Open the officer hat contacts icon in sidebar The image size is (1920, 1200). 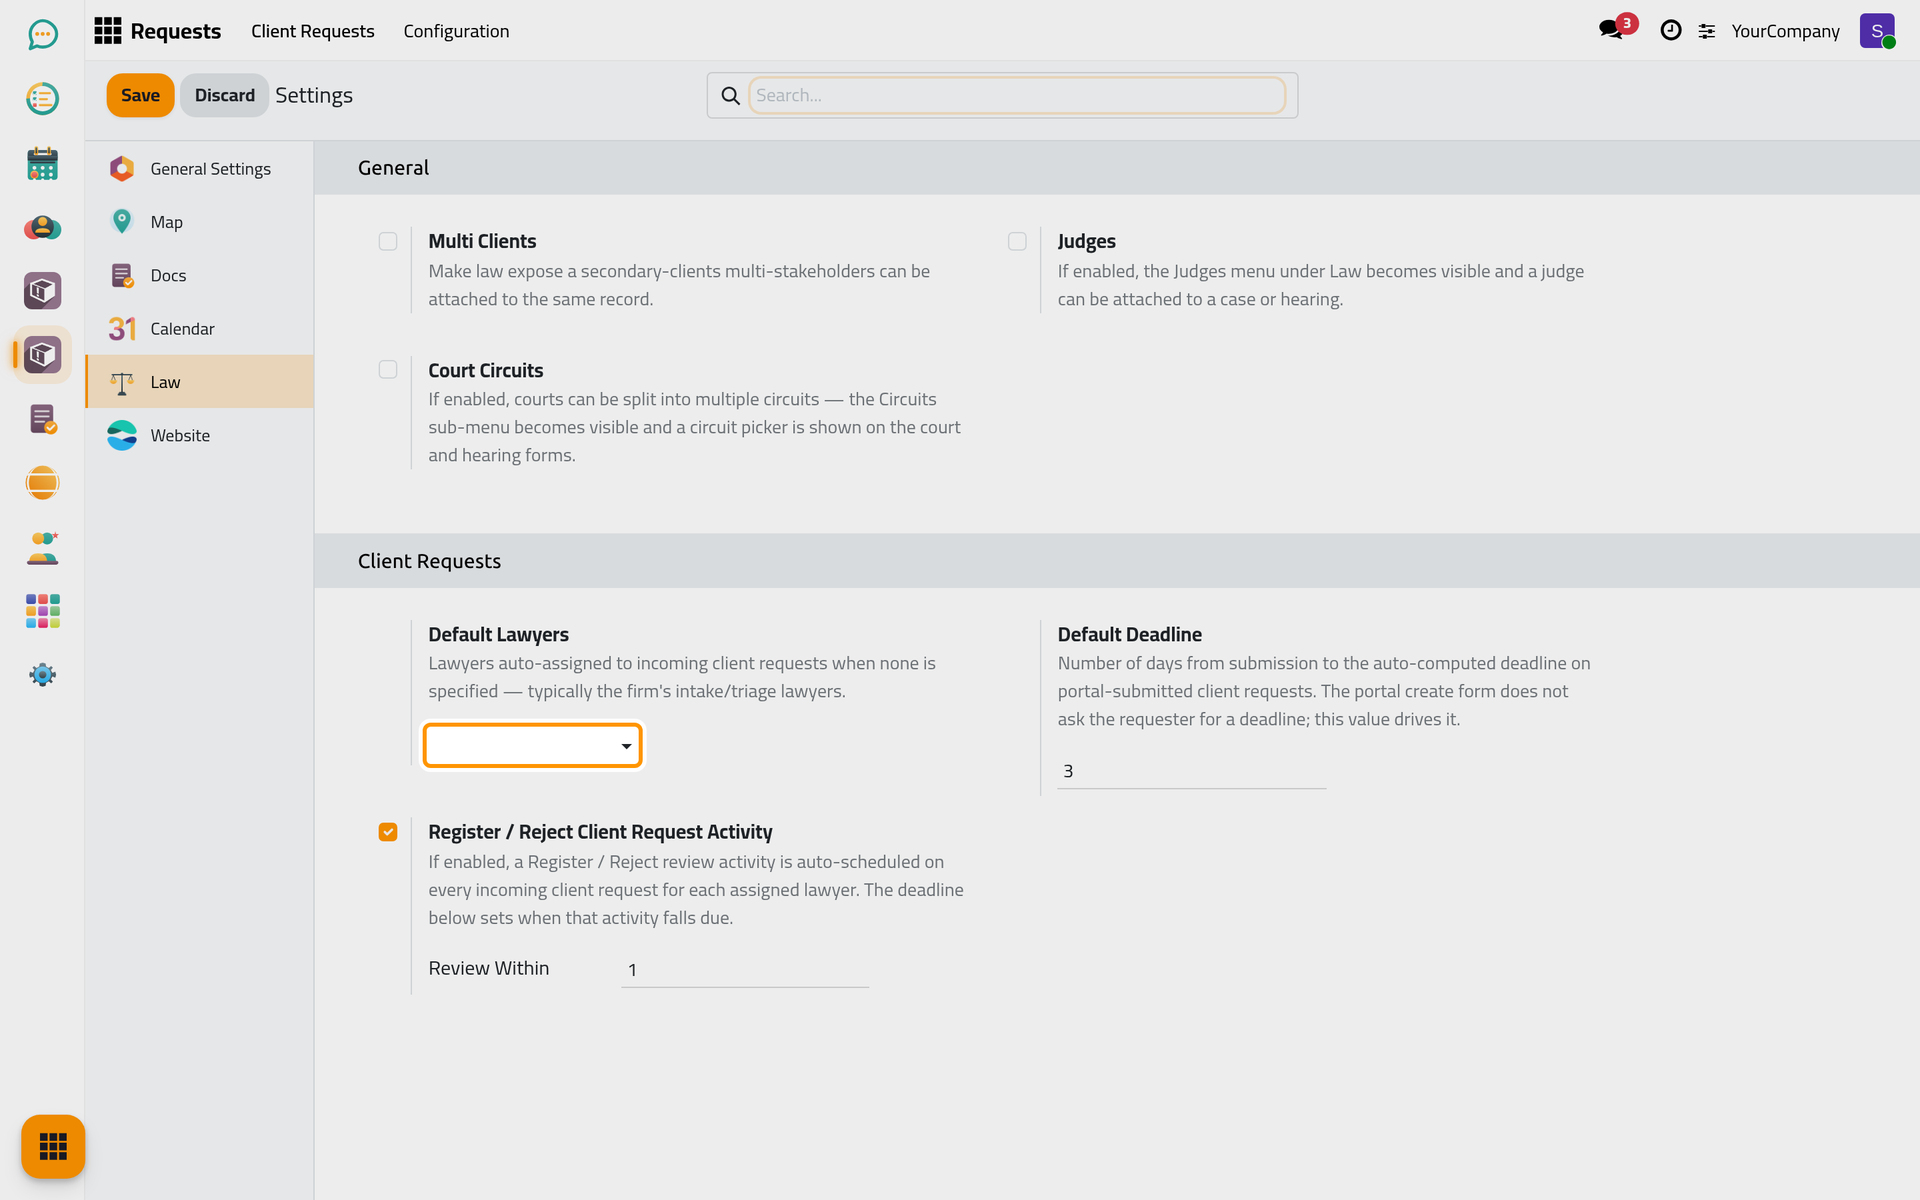(x=42, y=227)
